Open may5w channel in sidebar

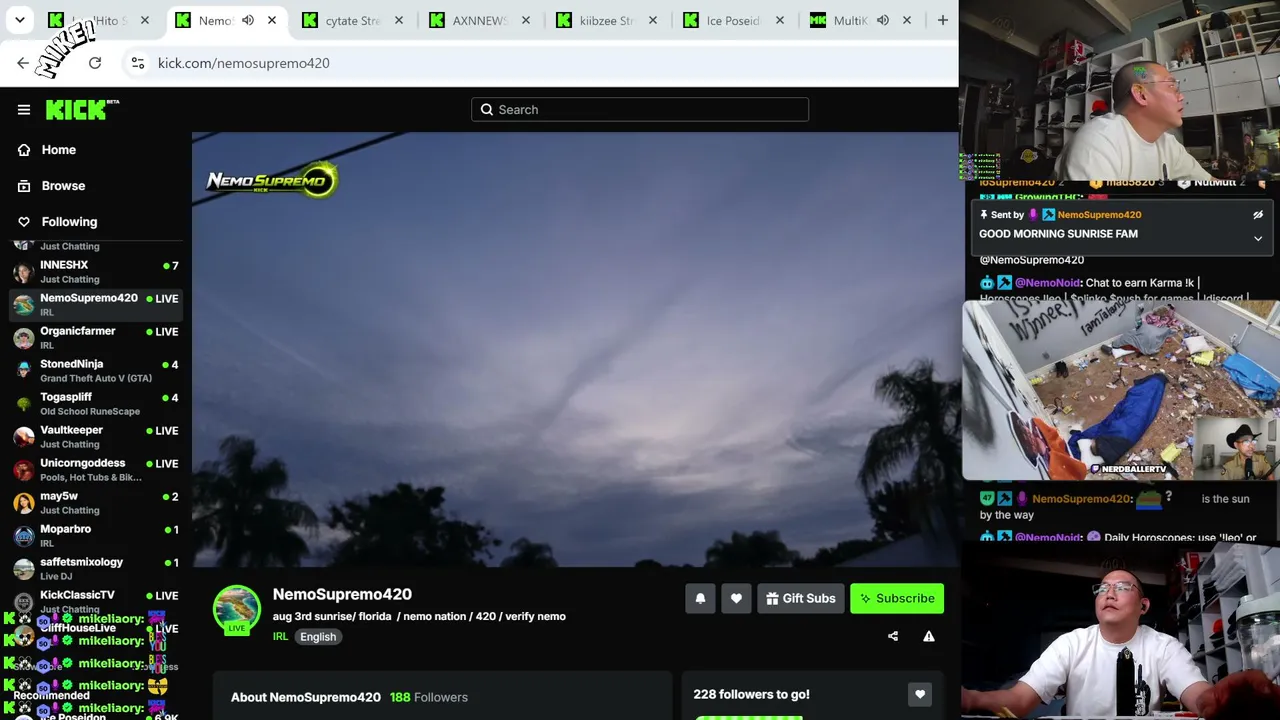tap(96, 502)
